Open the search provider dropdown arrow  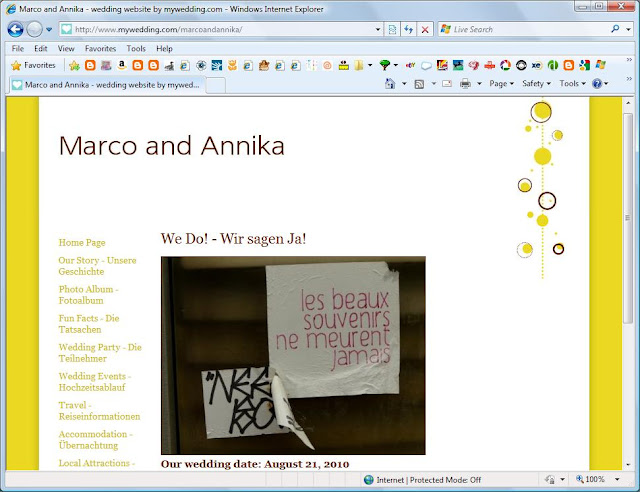point(629,29)
